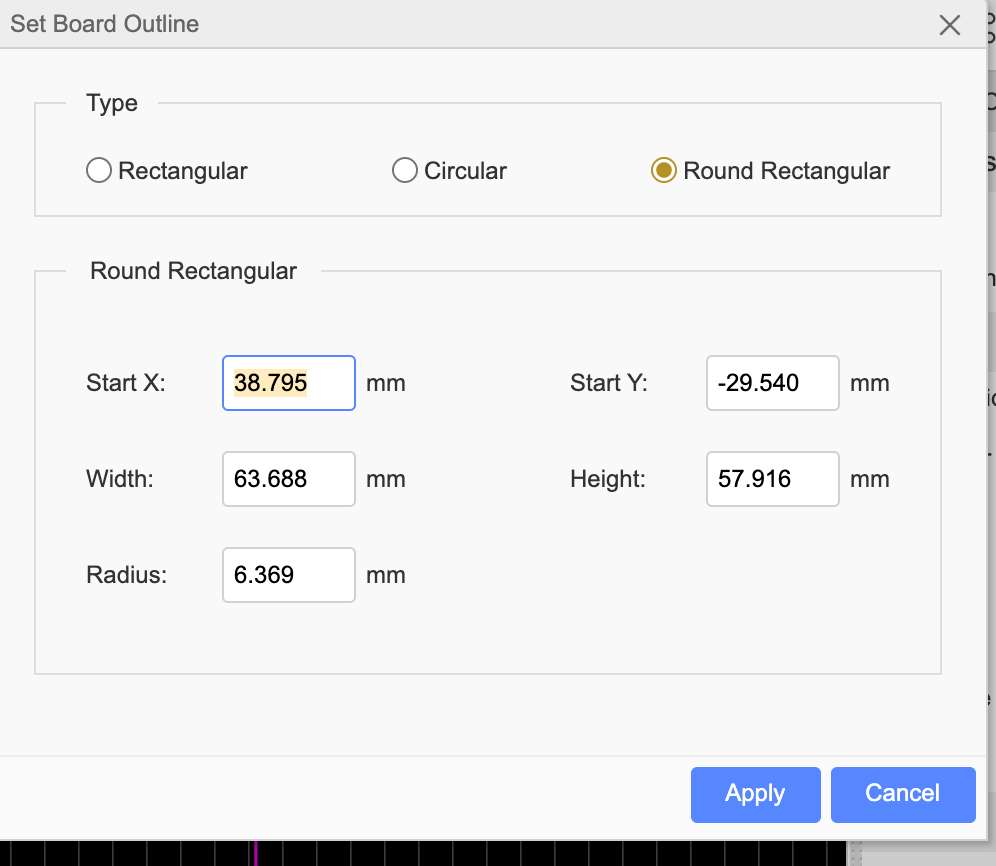The width and height of the screenshot is (996, 866).
Task: Click the Radius input showing 6.369
Action: tap(288, 575)
